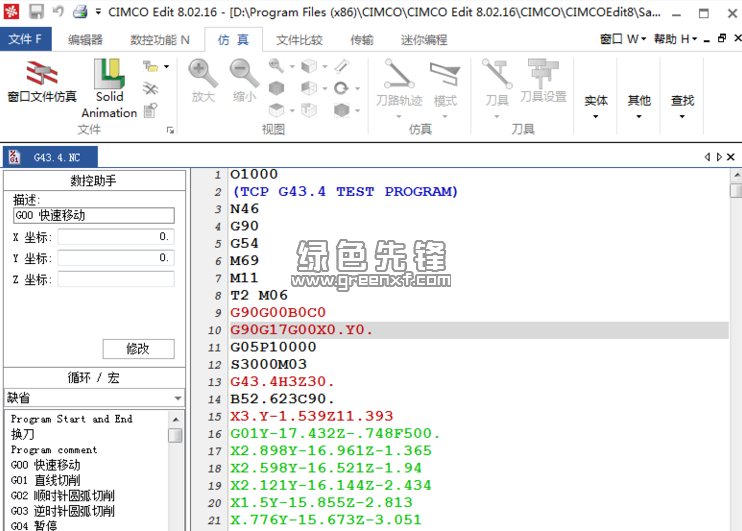Select the G43.4.NC document tab

(x=50, y=157)
